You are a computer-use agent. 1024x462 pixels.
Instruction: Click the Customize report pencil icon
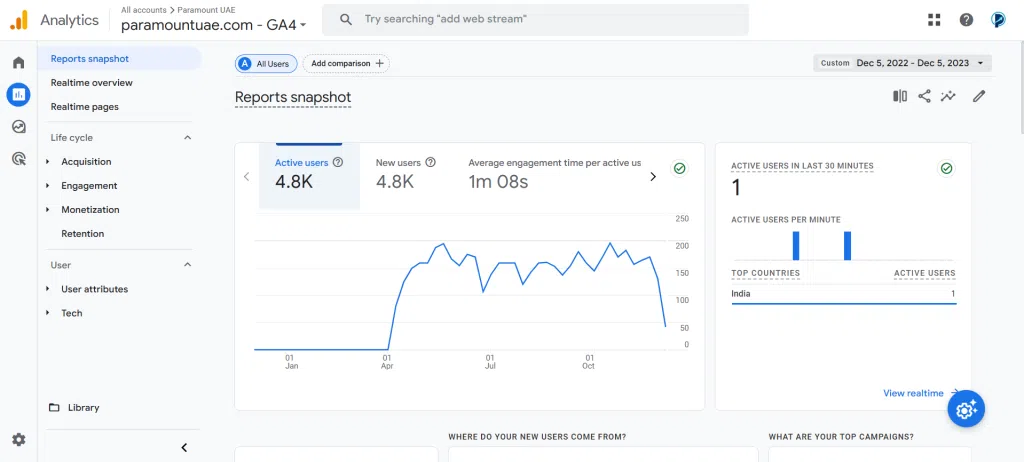pyautogui.click(x=979, y=96)
